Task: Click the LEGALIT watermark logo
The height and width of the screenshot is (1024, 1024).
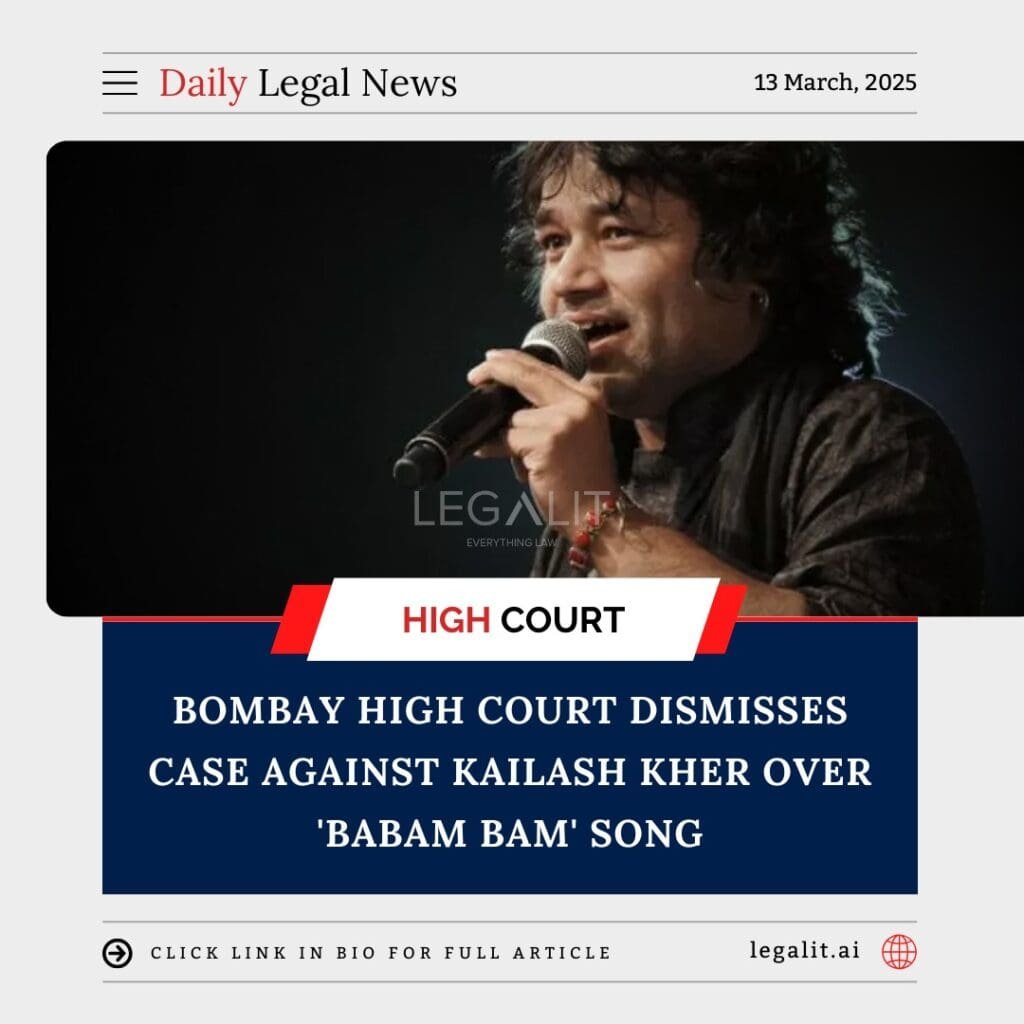Action: coord(511,510)
